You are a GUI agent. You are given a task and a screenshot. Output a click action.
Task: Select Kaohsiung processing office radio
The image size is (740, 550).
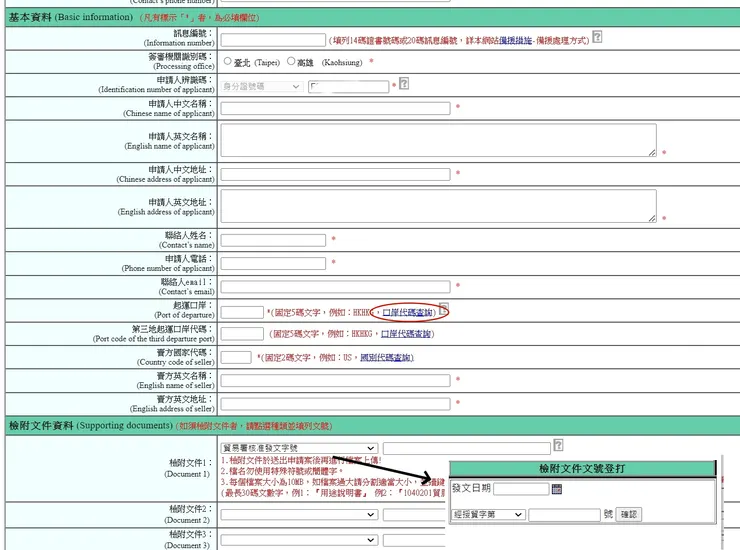(291, 61)
